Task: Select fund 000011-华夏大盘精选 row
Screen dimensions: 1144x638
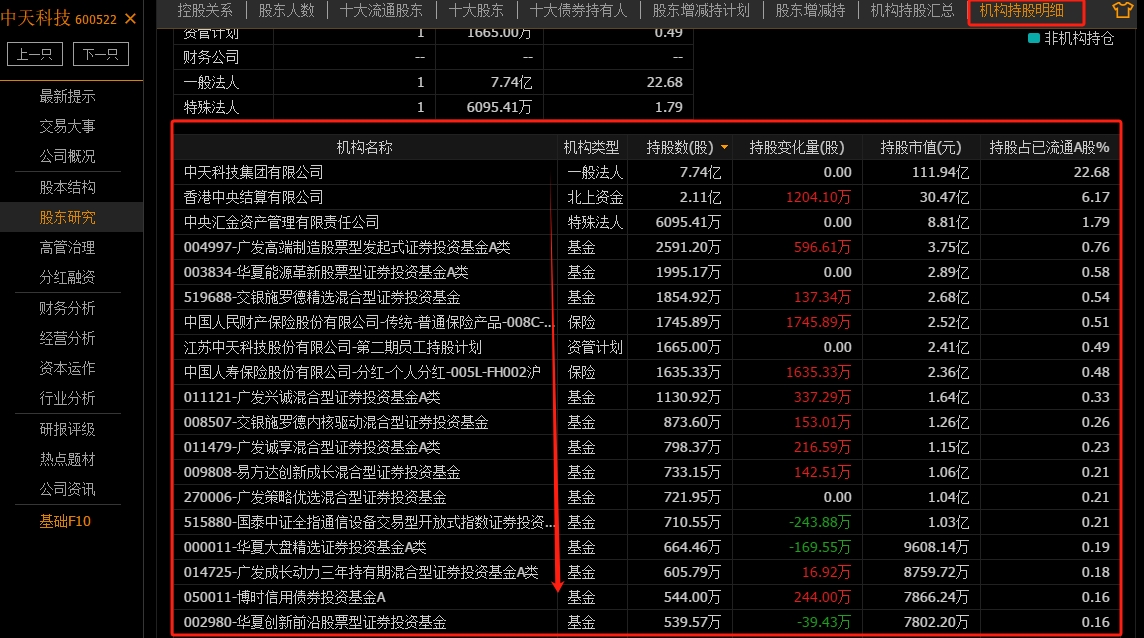Action: click(646, 547)
